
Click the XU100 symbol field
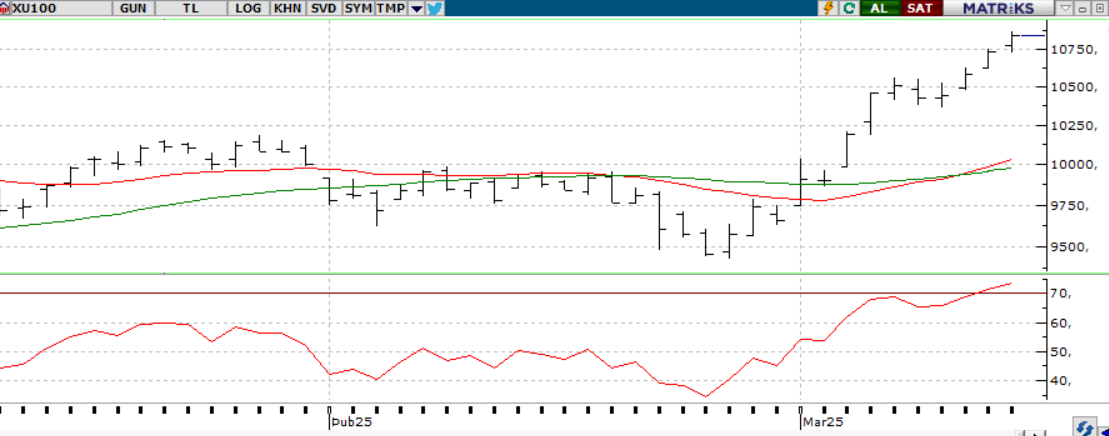(61, 8)
